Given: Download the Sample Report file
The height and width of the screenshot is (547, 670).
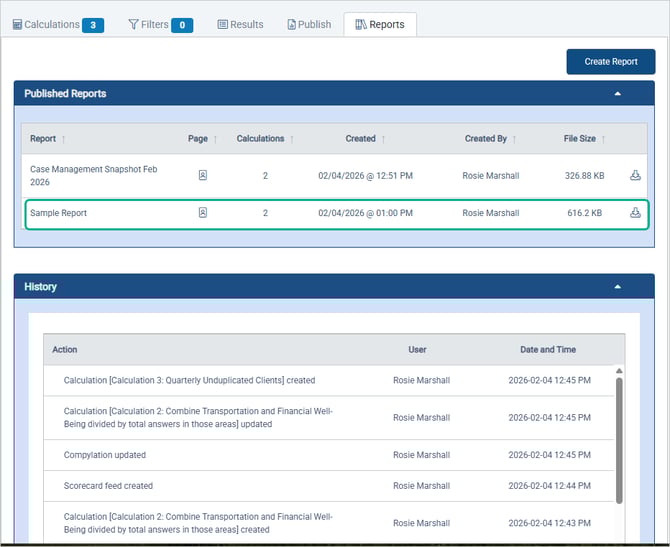Looking at the screenshot, I should pos(635,213).
